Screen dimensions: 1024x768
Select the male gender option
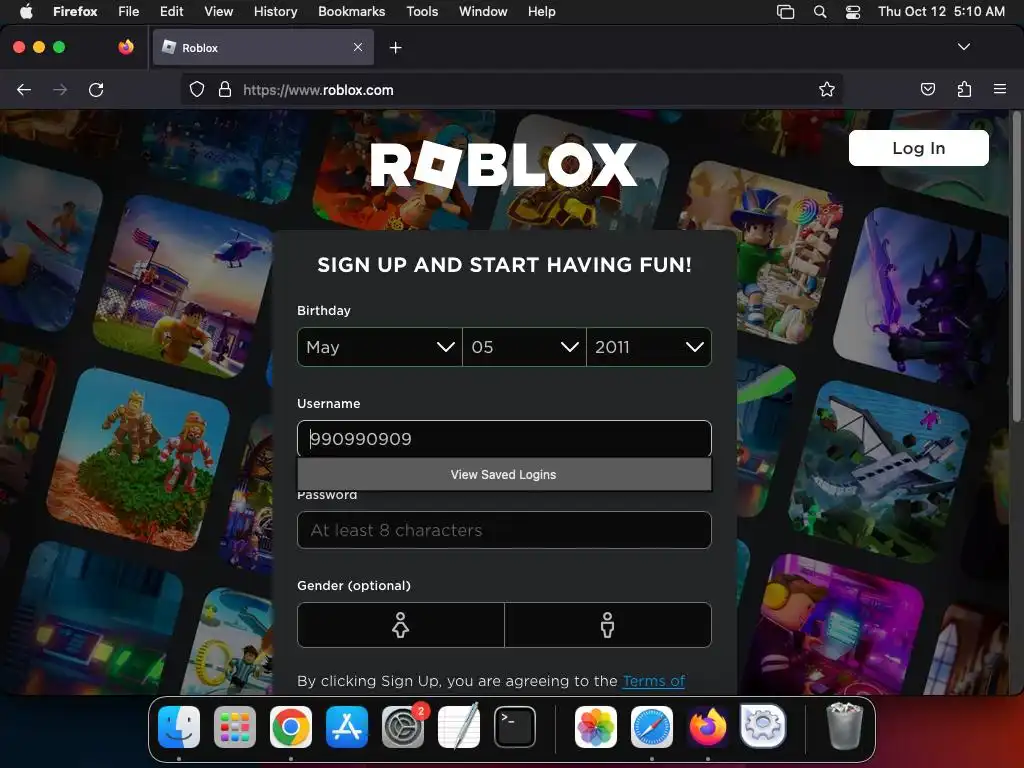[607, 625]
